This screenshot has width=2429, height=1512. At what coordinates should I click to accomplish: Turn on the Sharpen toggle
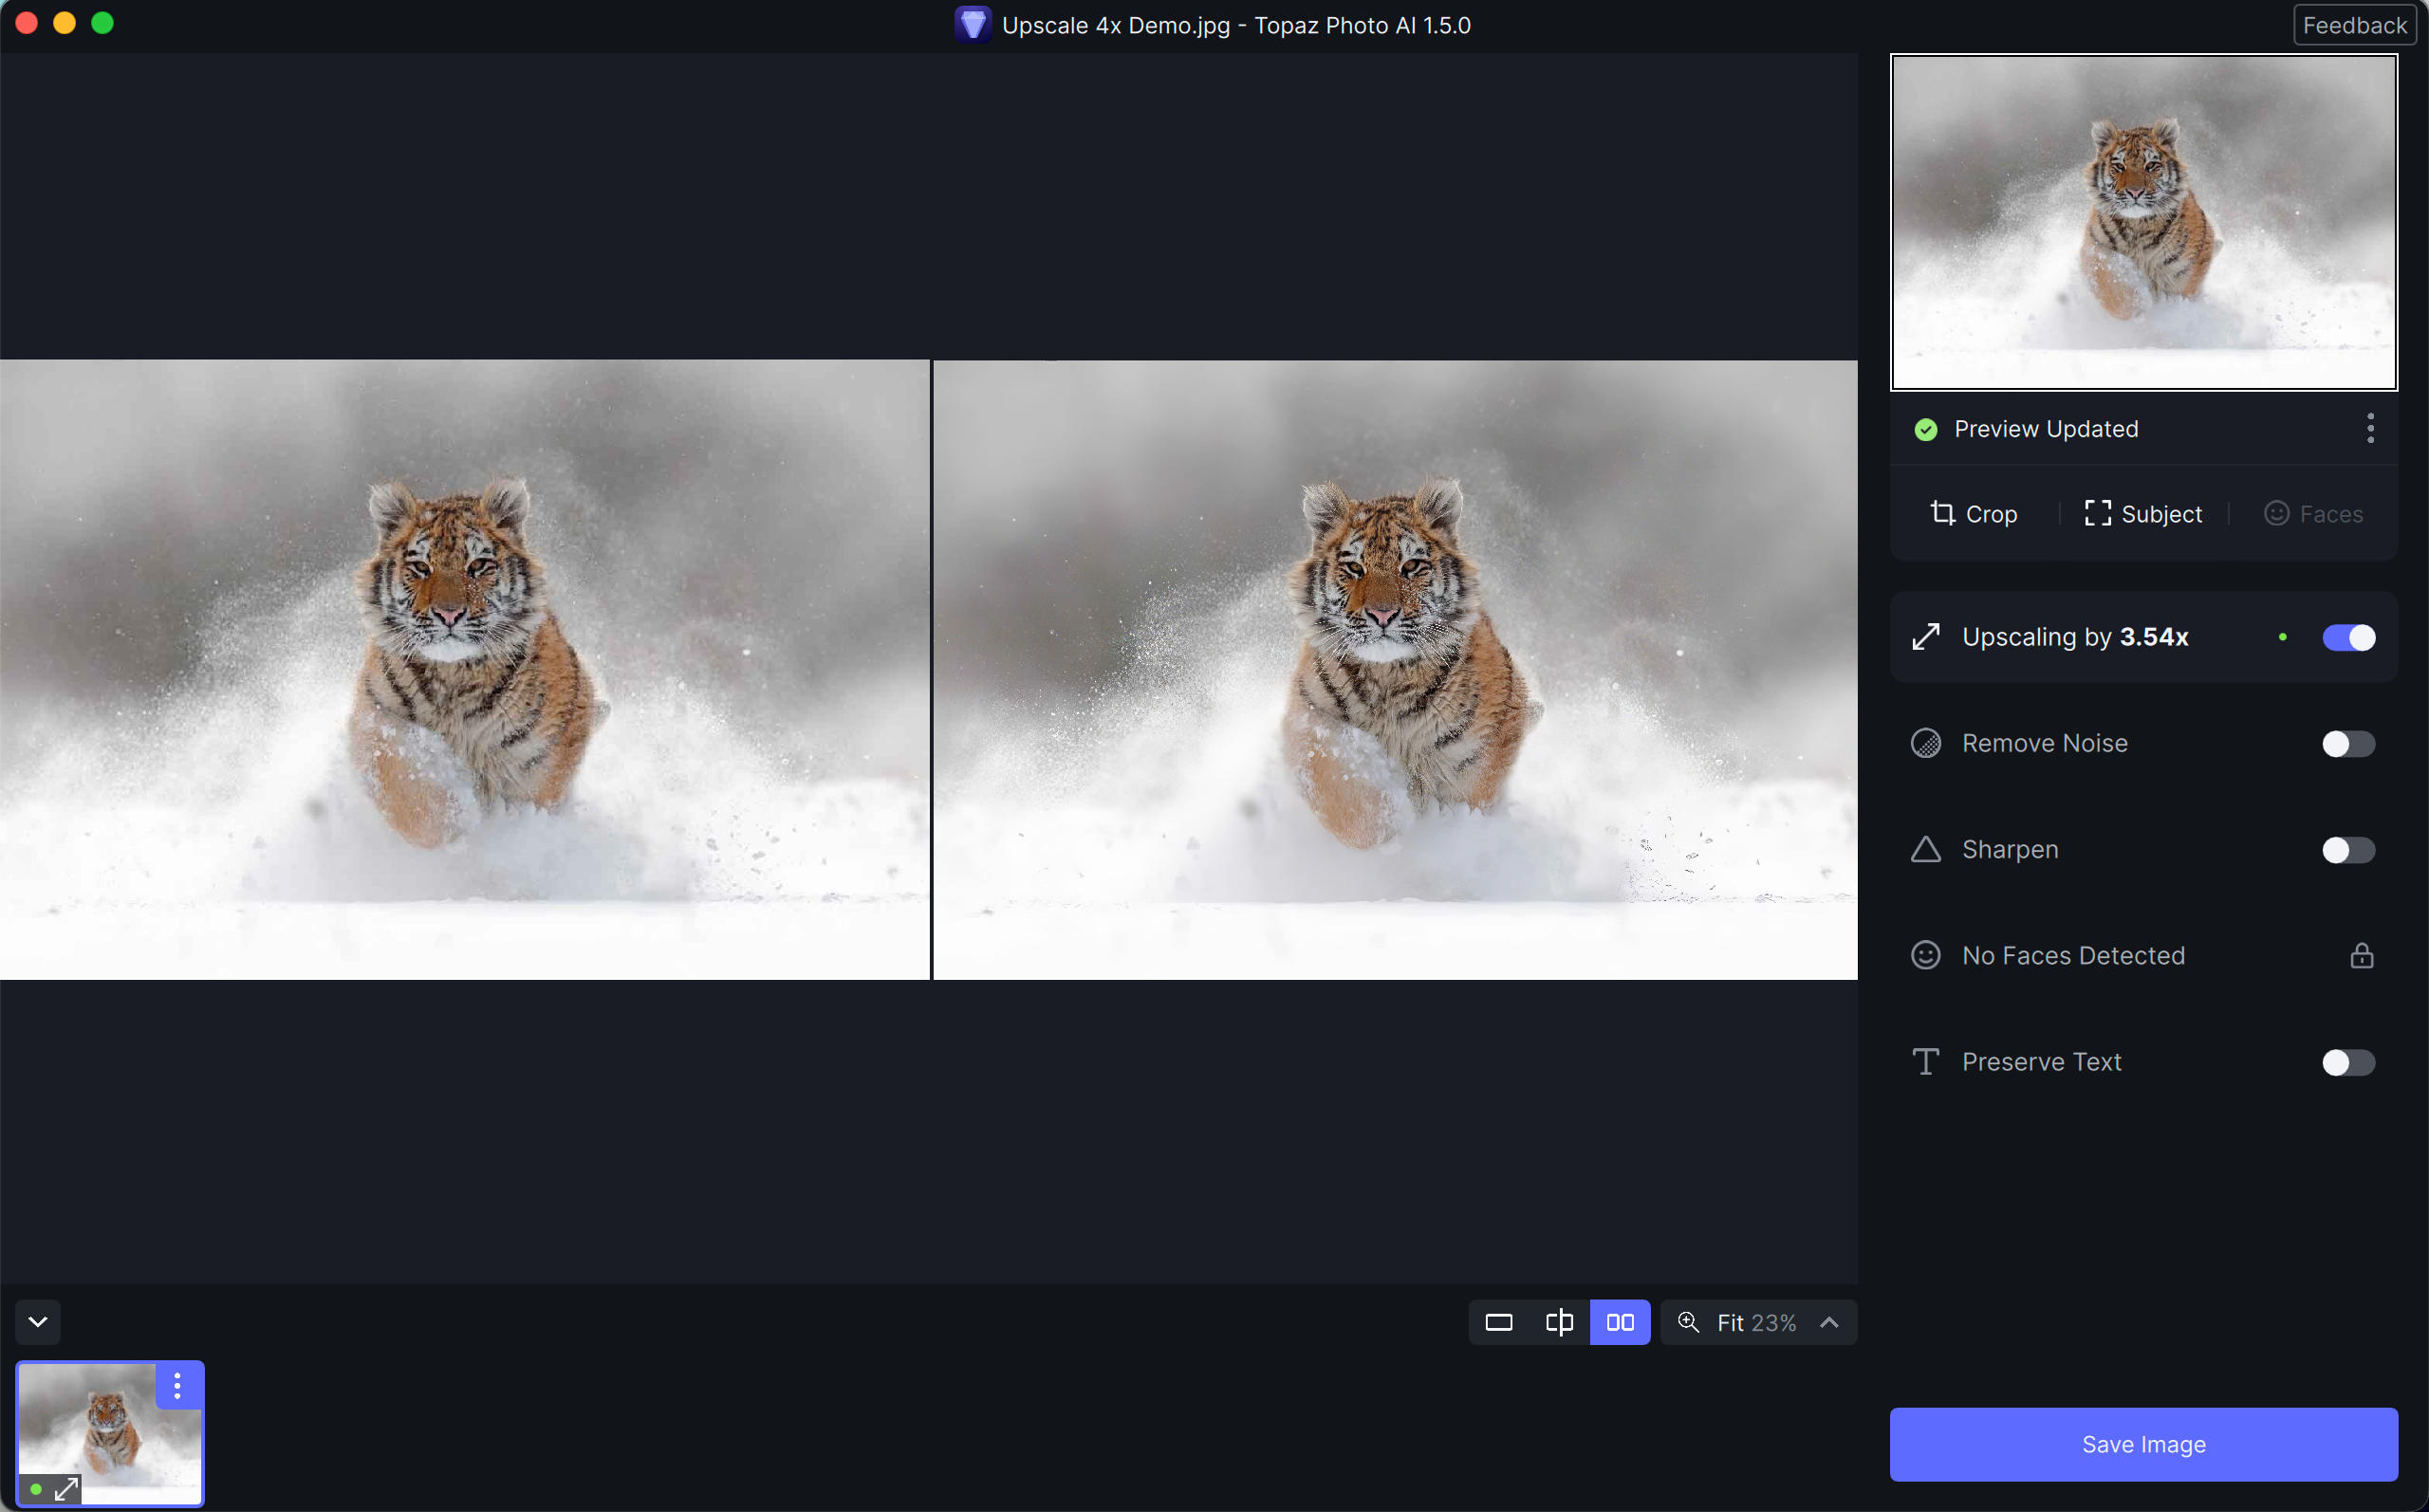point(2347,849)
